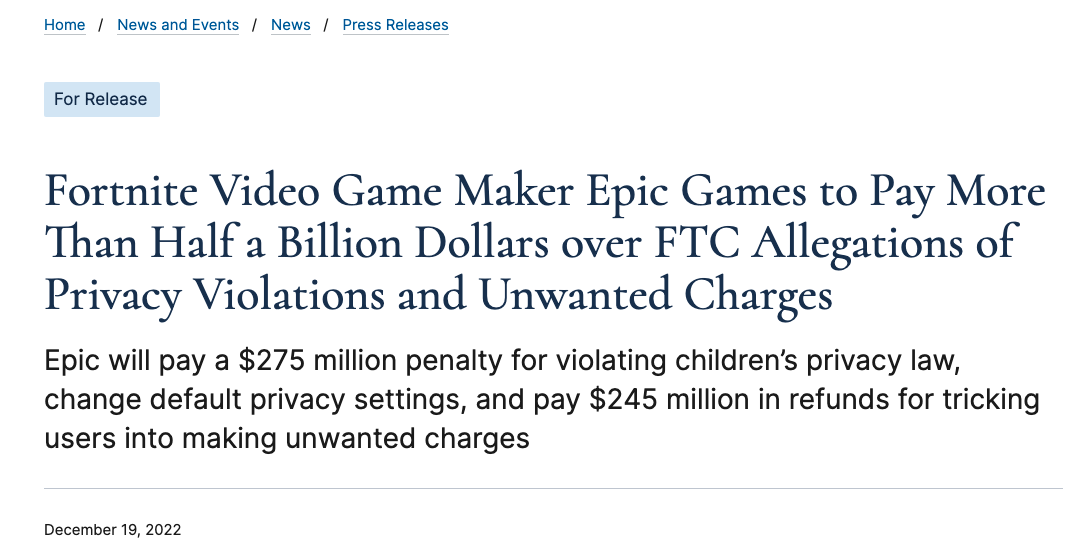The image size is (1082, 555).
Task: Click the For Release tag
Action: tap(101, 99)
